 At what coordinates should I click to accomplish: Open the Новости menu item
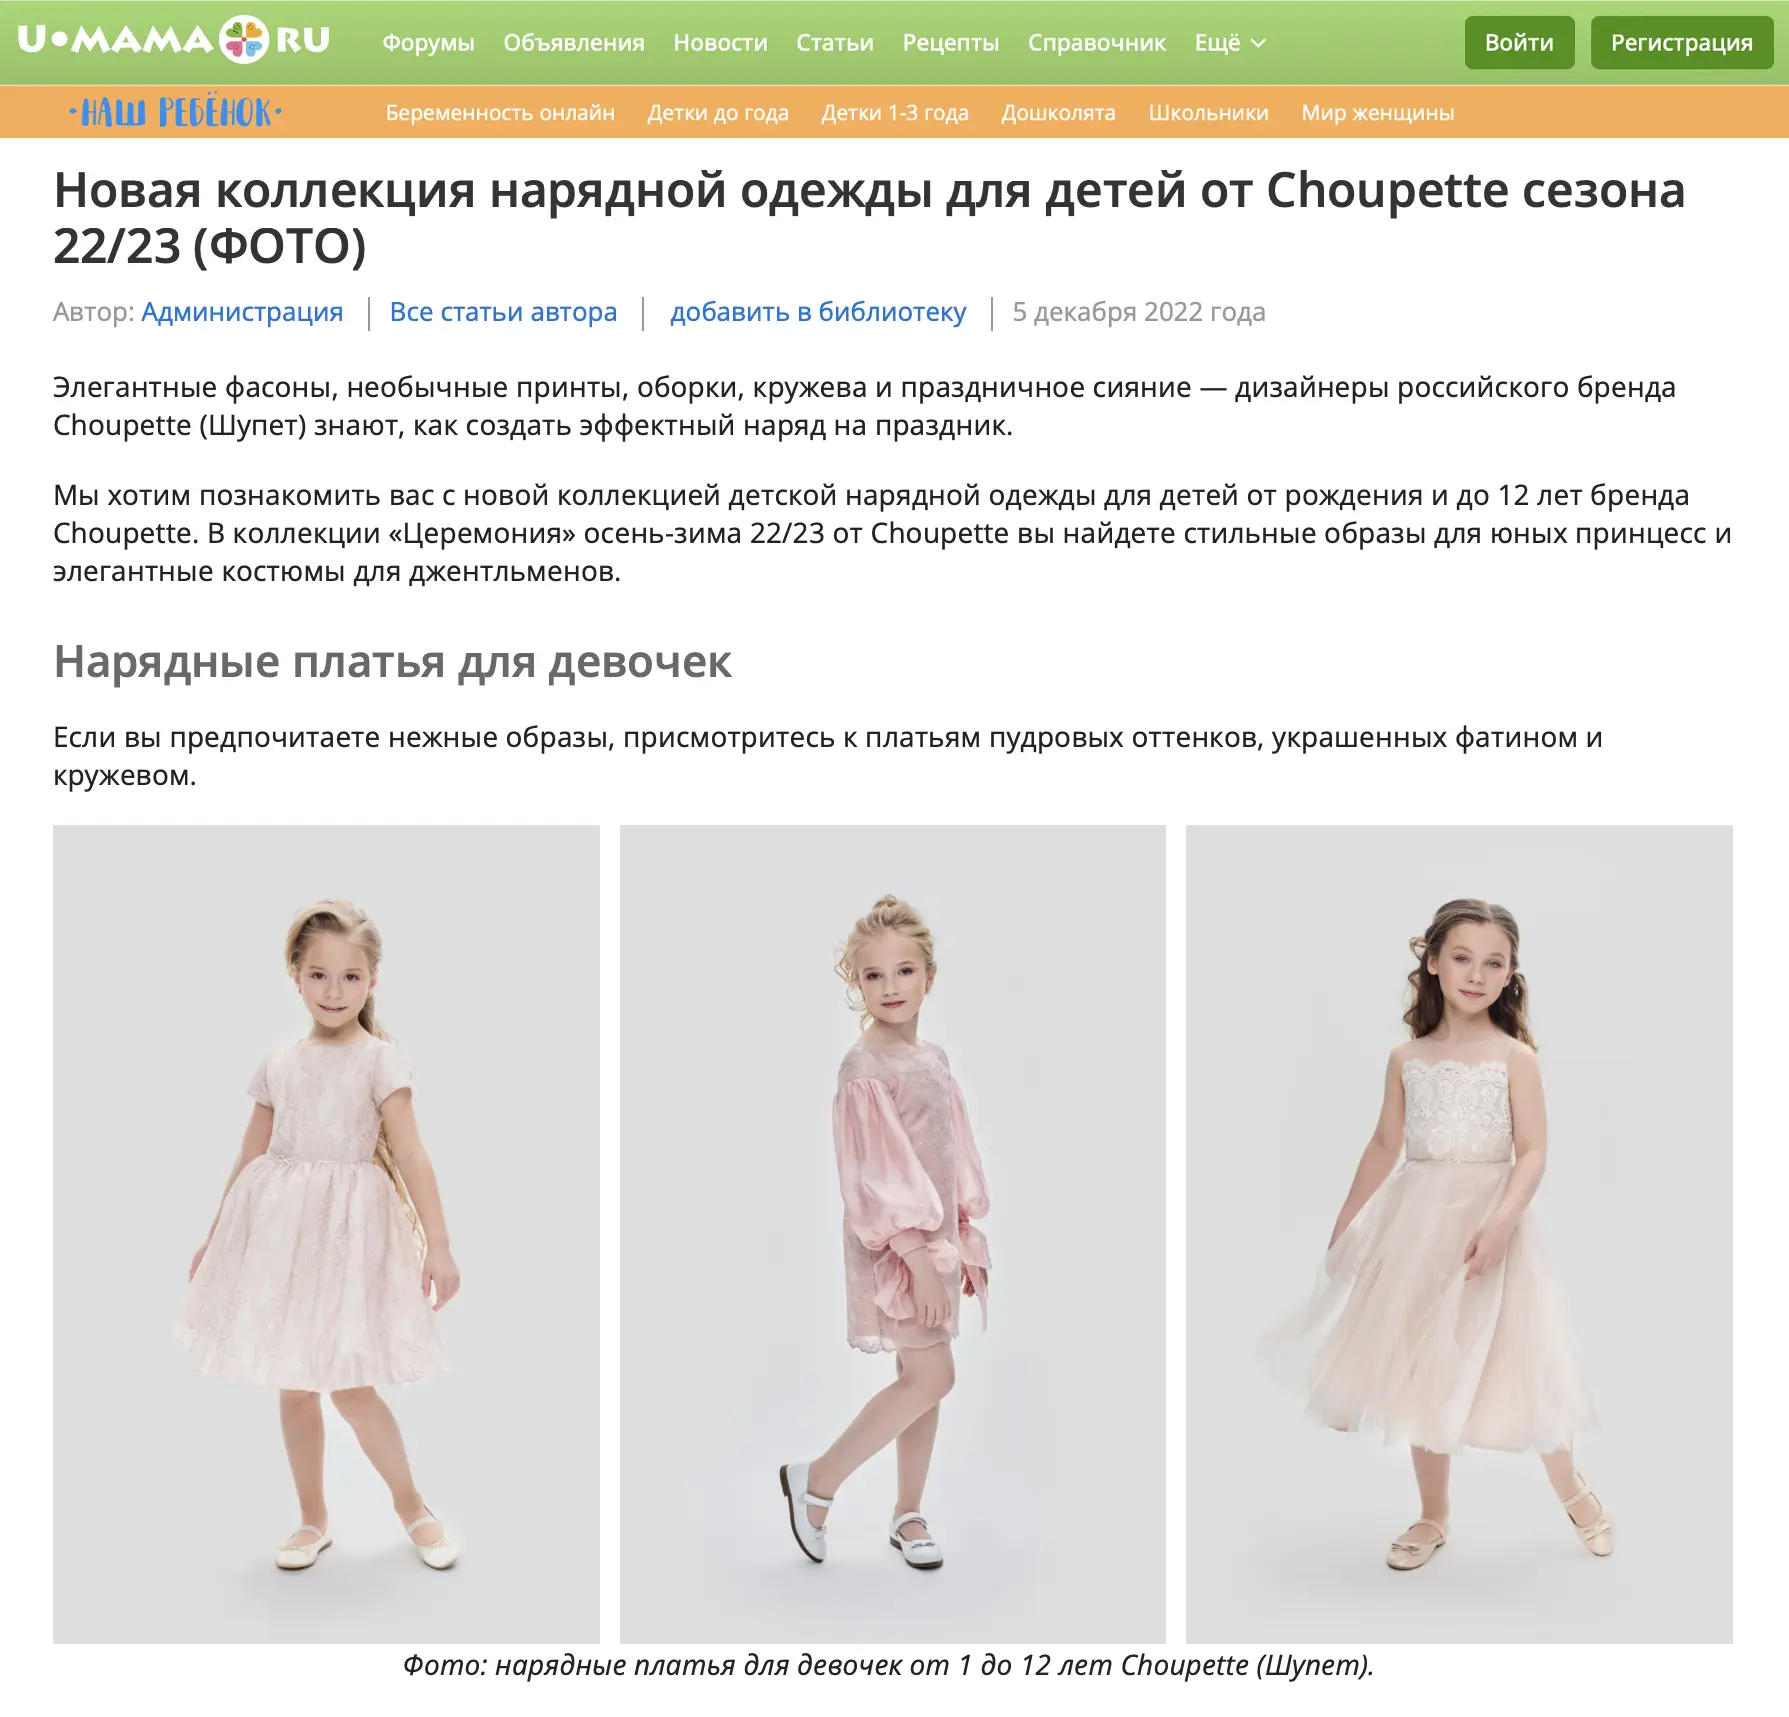coord(720,43)
